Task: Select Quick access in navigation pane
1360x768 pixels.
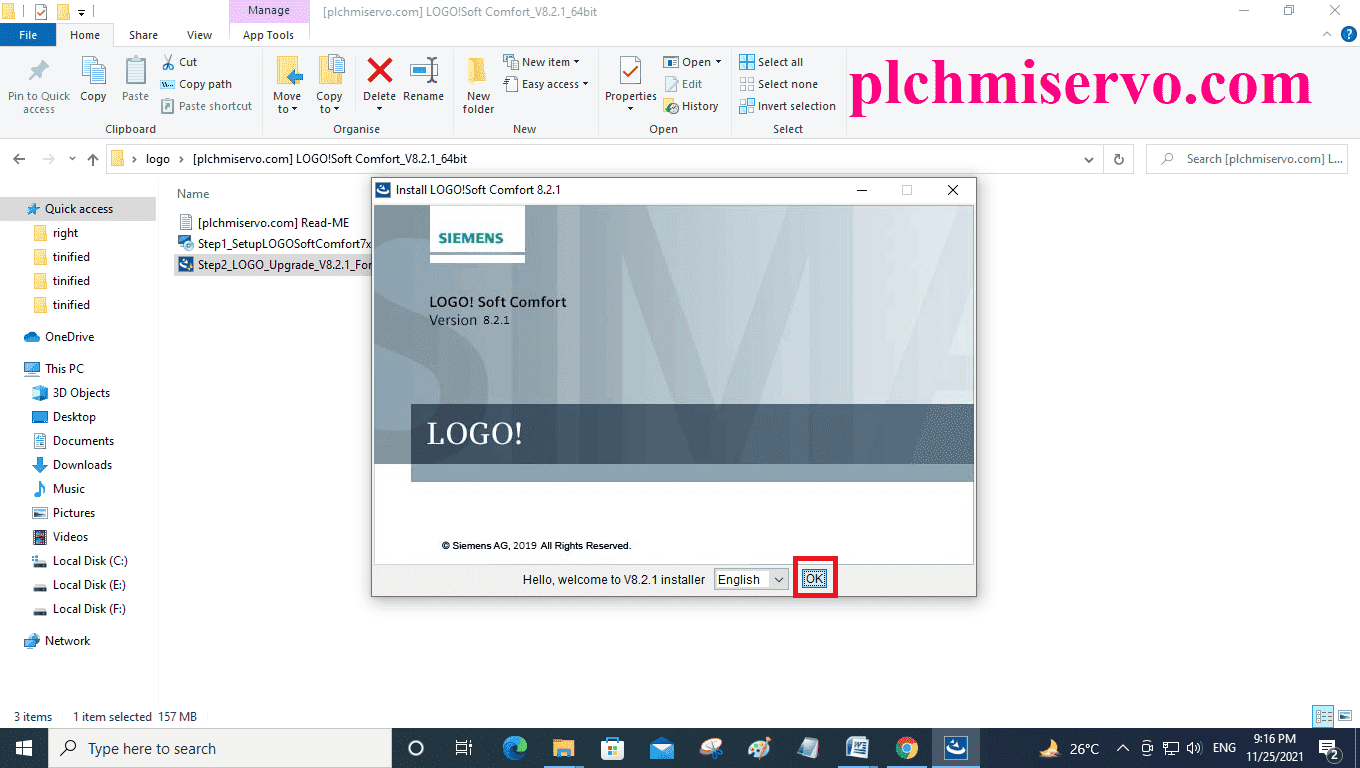Action: [78, 209]
